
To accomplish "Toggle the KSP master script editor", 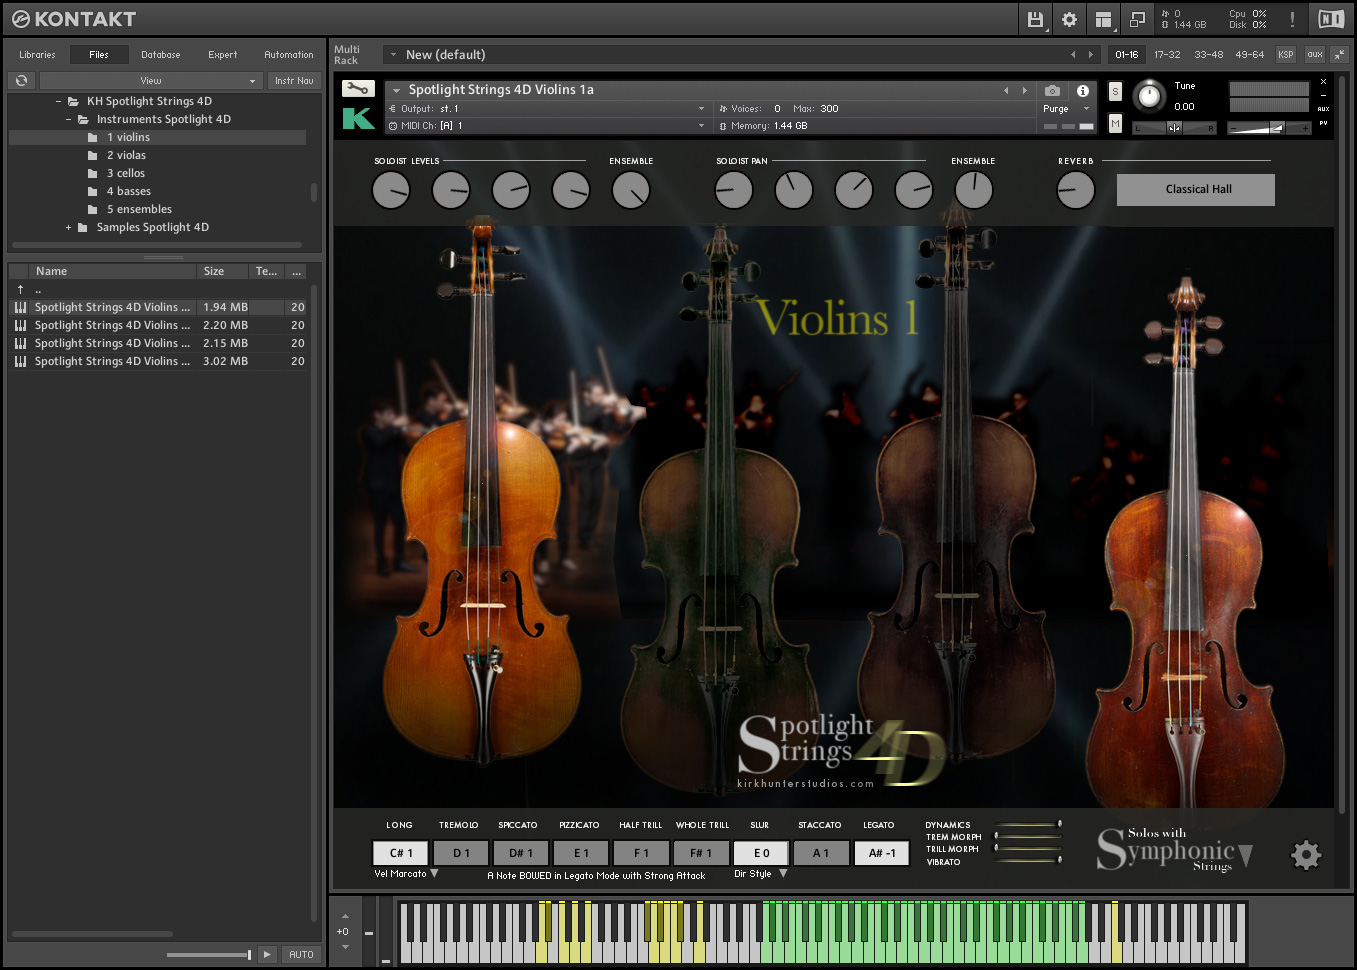I will (x=1286, y=55).
